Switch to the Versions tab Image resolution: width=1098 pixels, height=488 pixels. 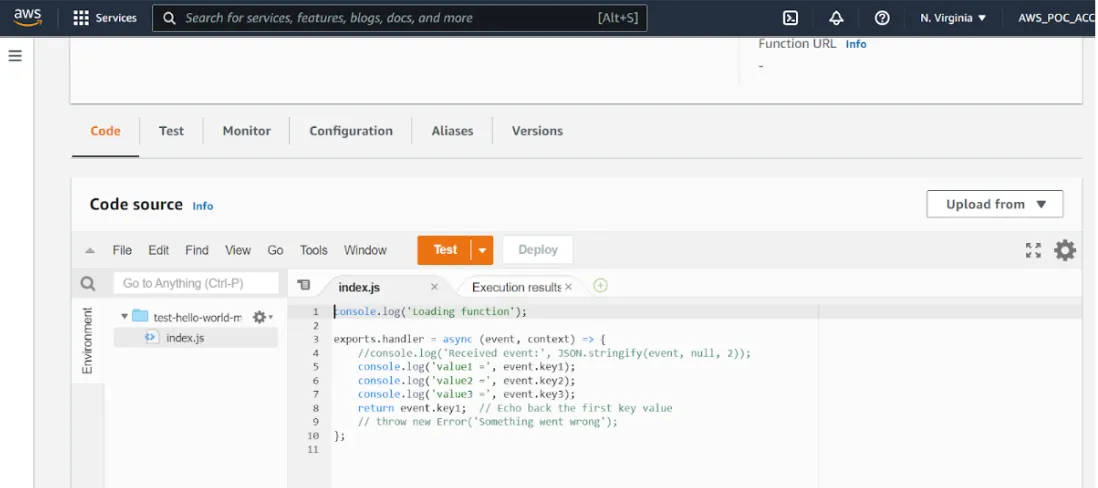click(x=537, y=131)
